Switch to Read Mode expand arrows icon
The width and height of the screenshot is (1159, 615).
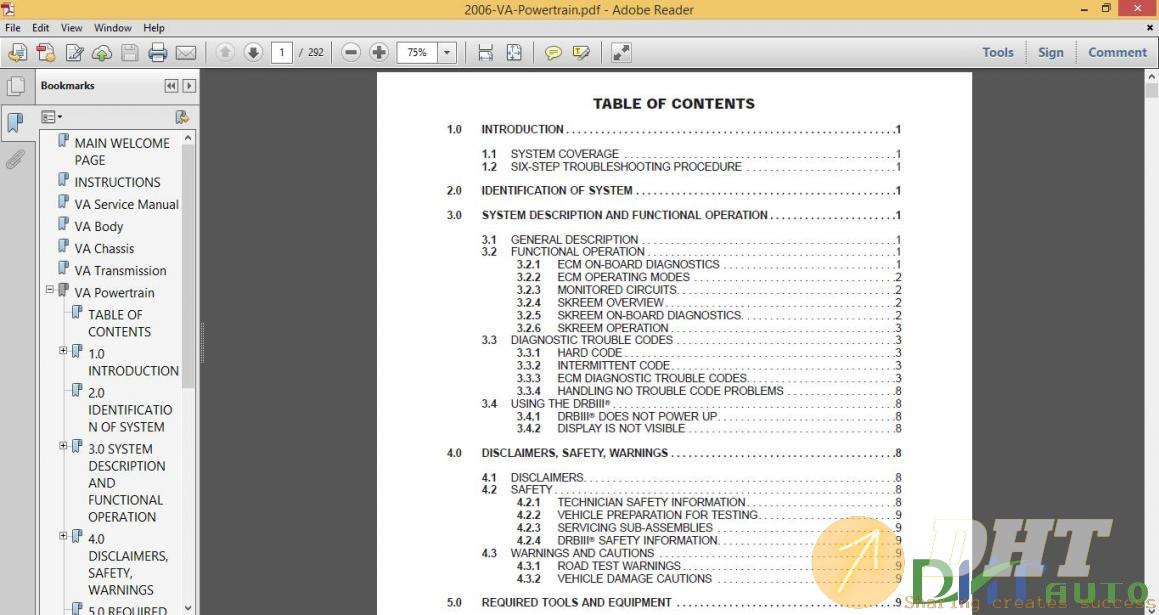click(622, 52)
